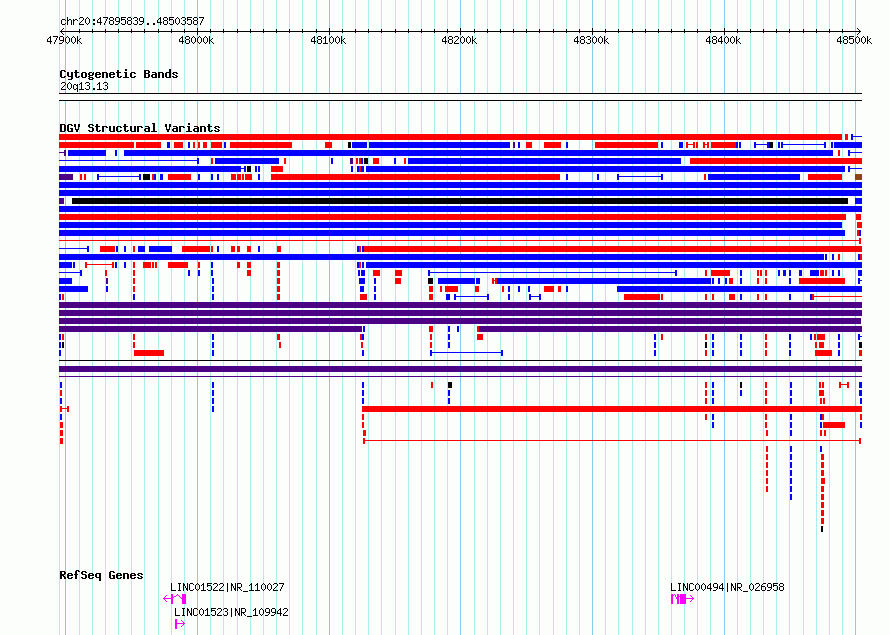
Task: Click the thin red variant line with end caps
Action: 612,440
